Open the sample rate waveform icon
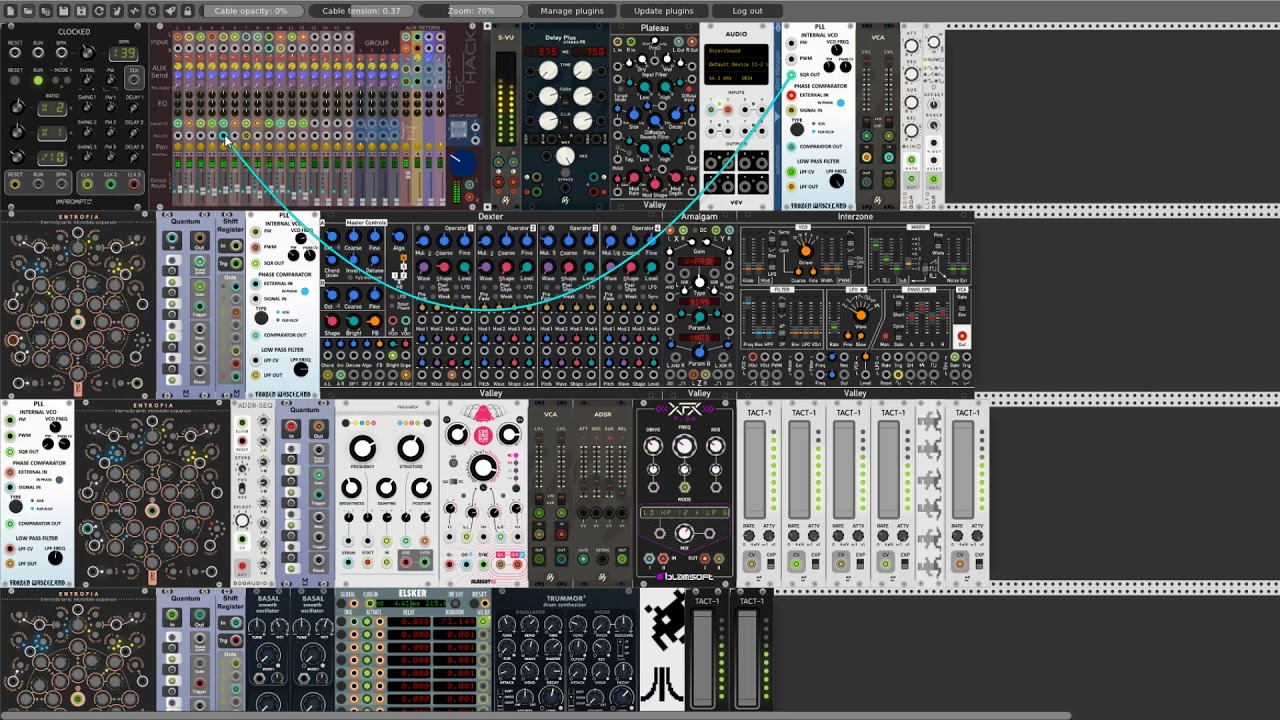Viewport: 1280px width, 720px height. click(x=134, y=11)
